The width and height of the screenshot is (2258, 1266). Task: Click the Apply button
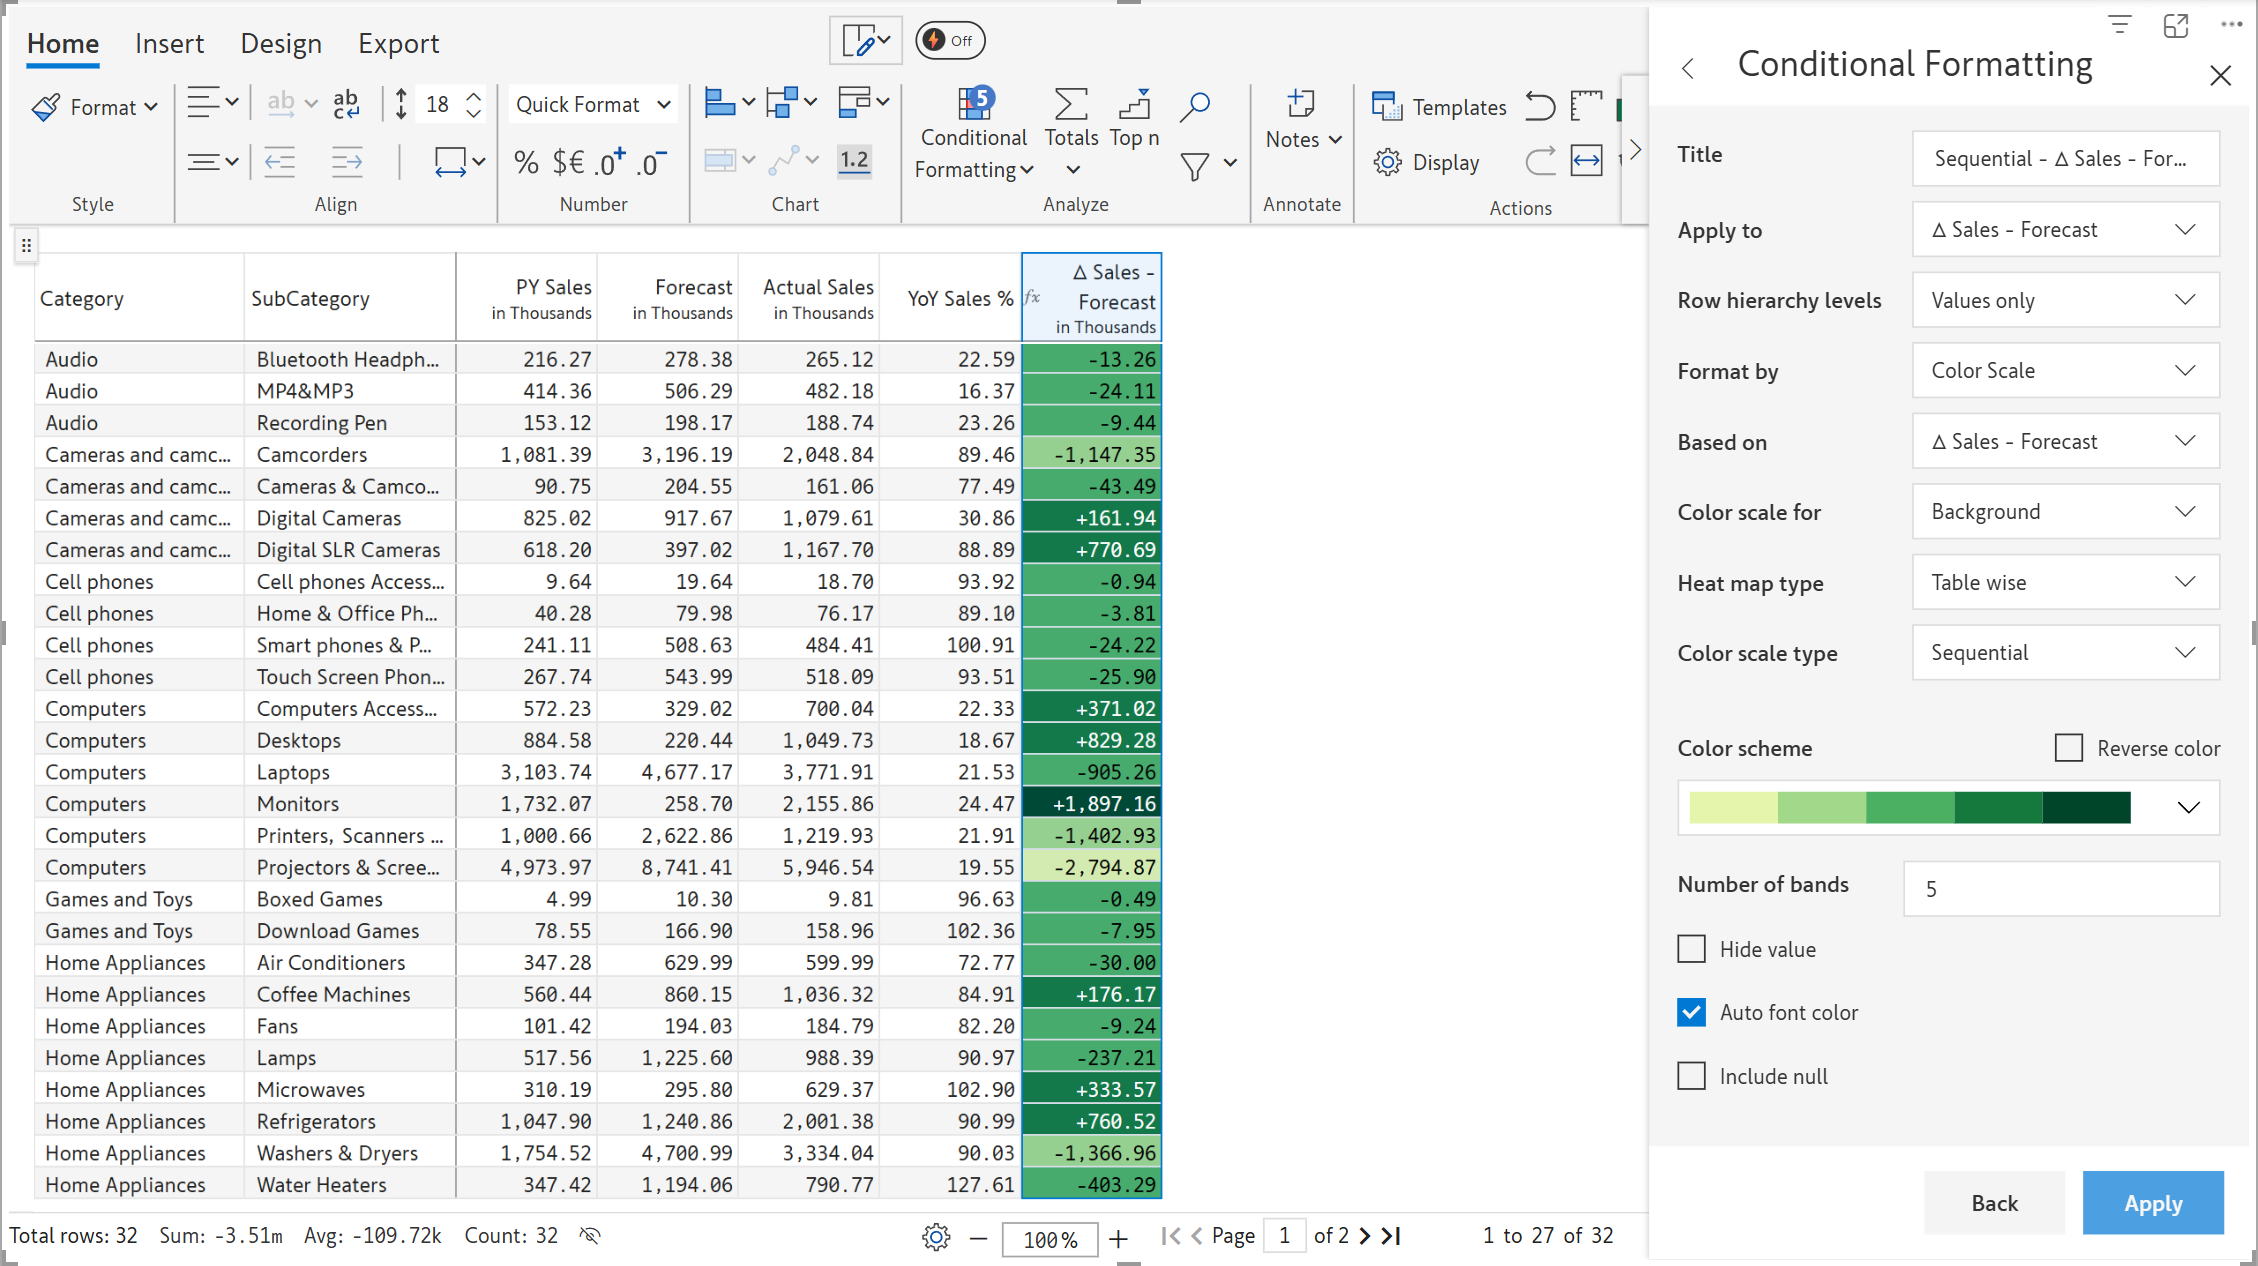(2152, 1203)
